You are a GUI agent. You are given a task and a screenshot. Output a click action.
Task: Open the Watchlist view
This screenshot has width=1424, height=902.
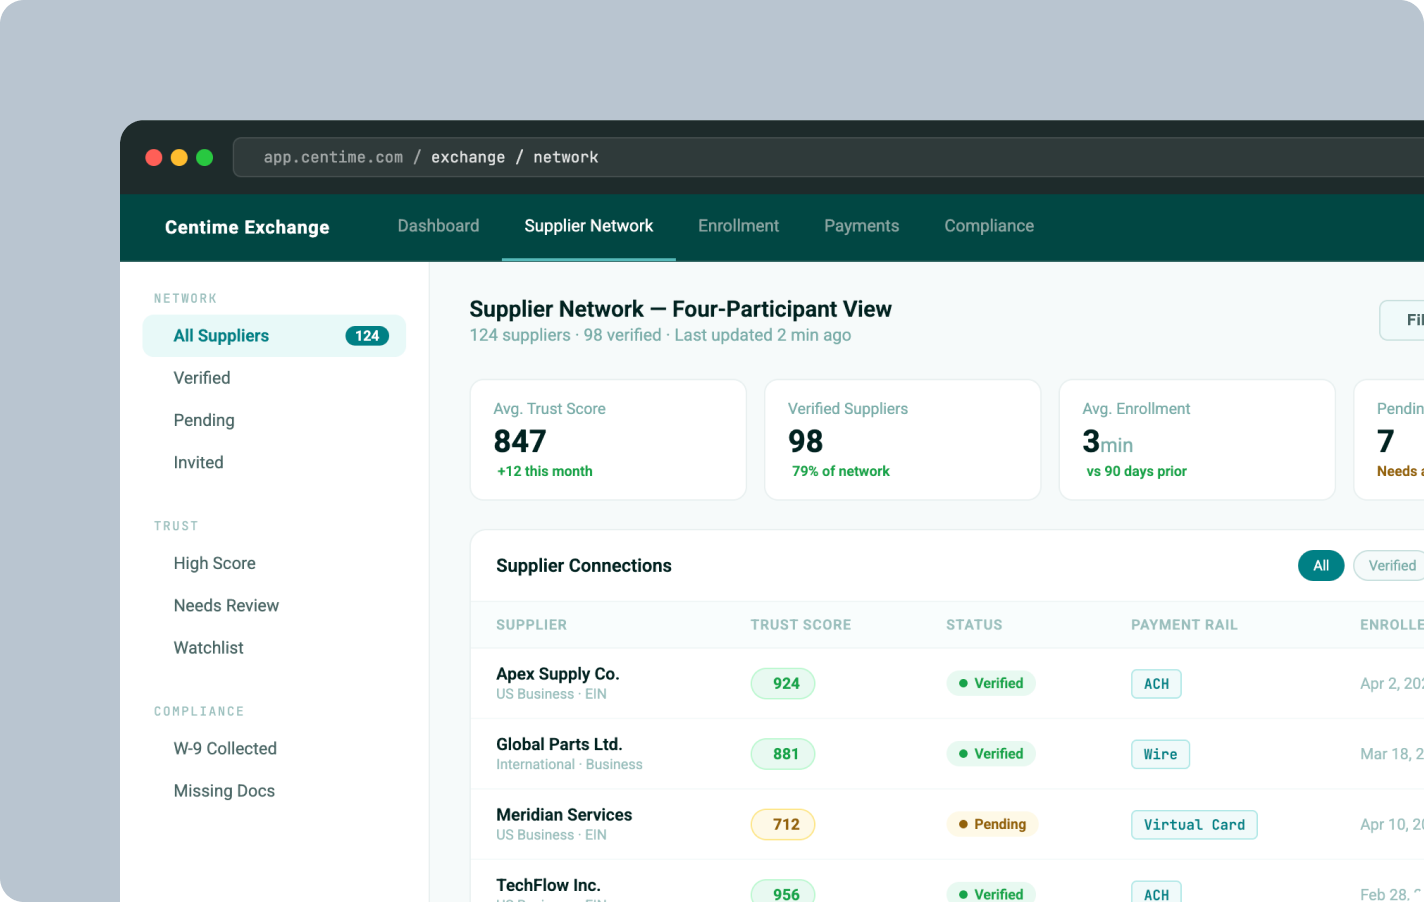[x=208, y=647]
